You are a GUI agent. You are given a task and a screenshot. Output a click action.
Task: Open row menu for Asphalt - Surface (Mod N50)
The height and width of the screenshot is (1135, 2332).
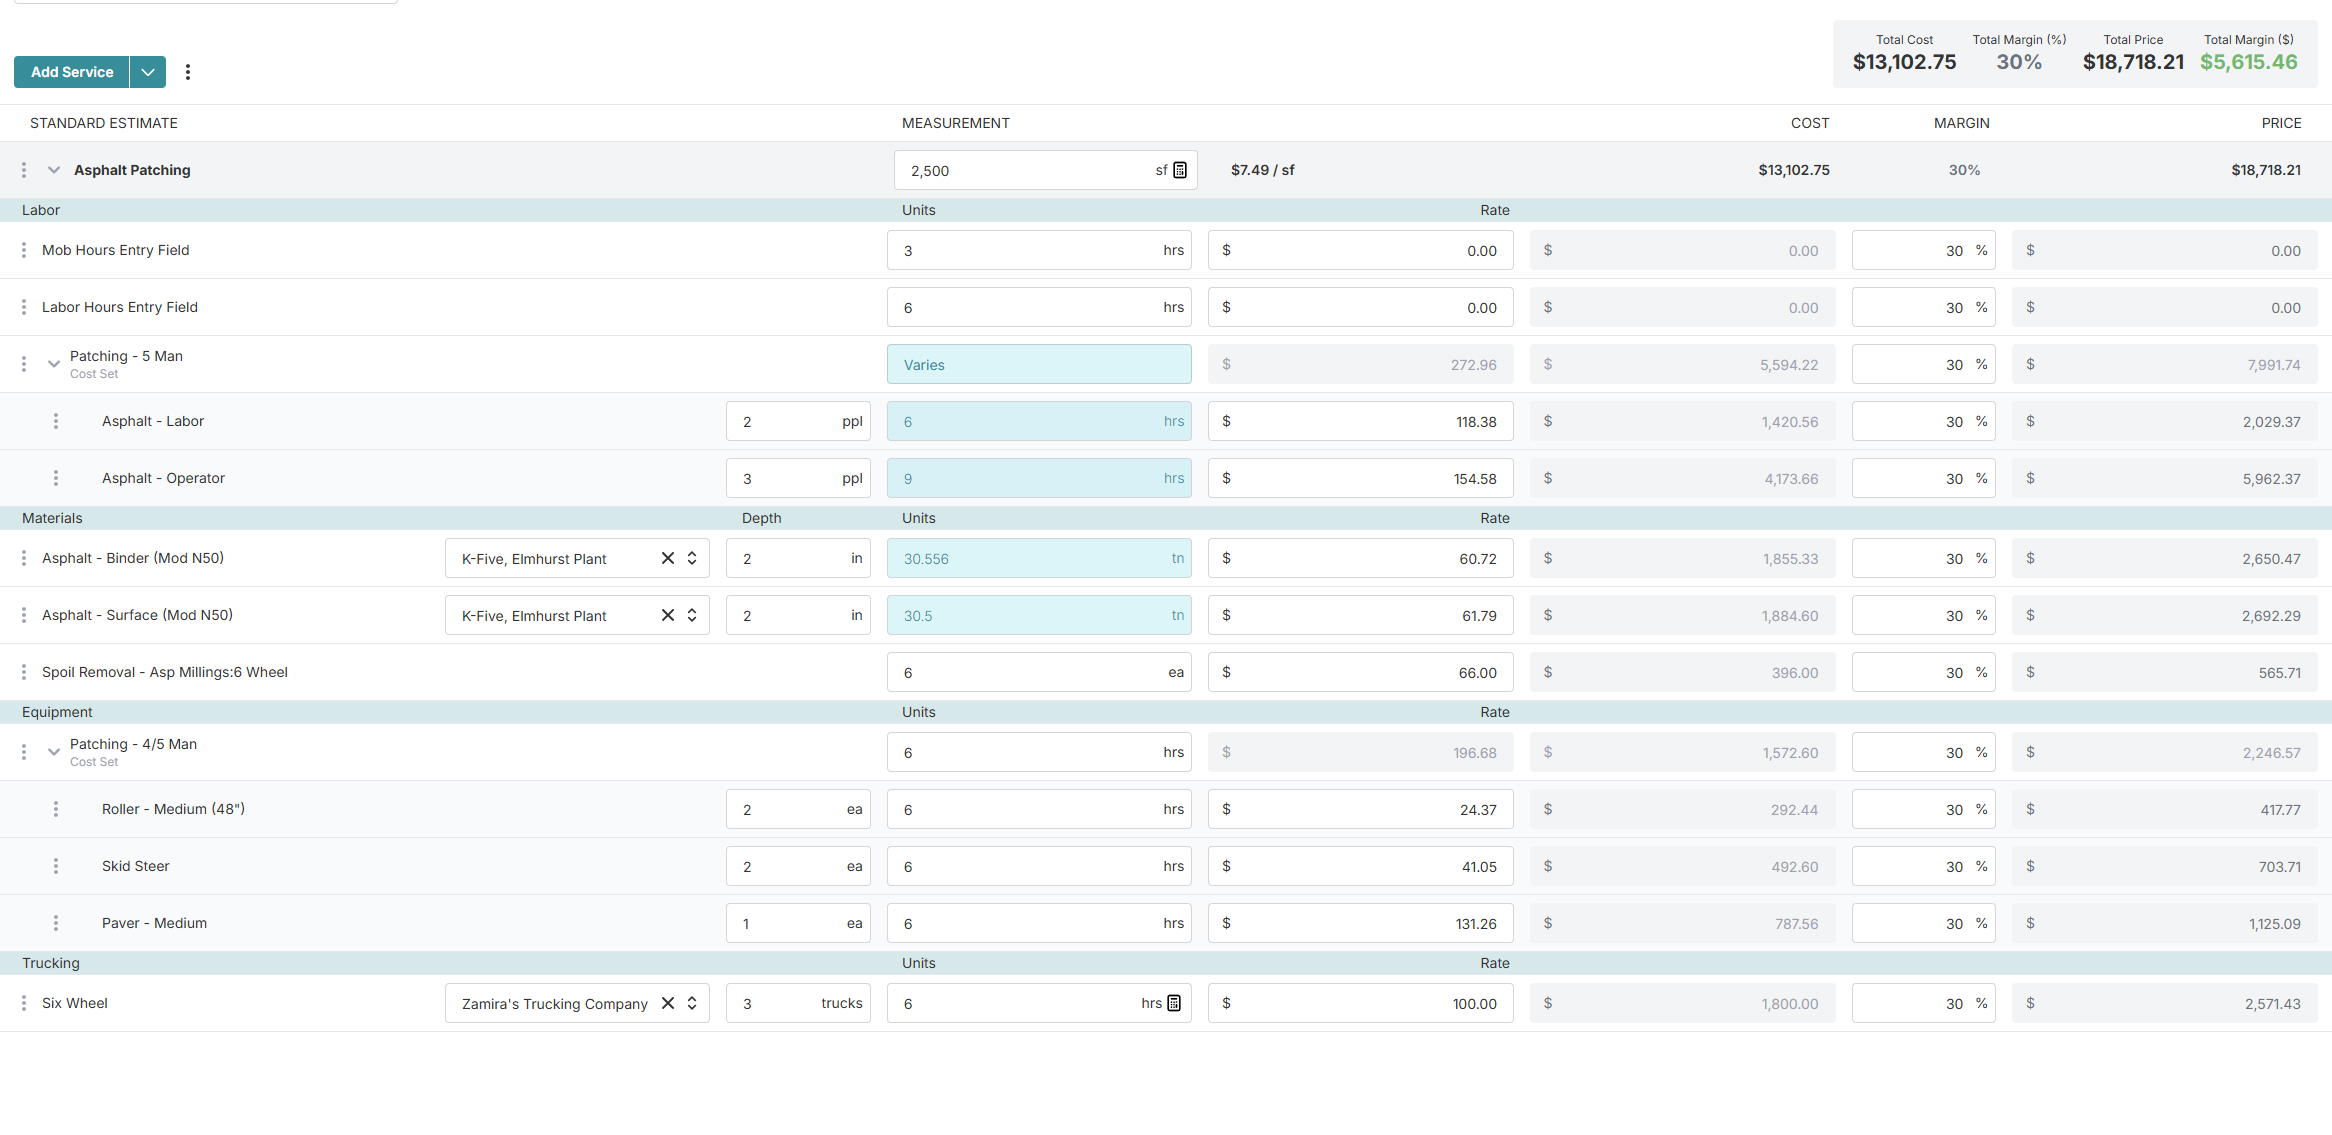[24, 615]
